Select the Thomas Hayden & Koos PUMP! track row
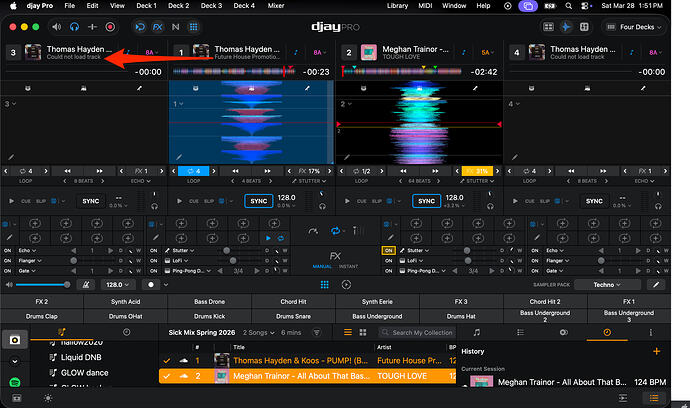Screen dimensions: 690x408 click(307, 360)
